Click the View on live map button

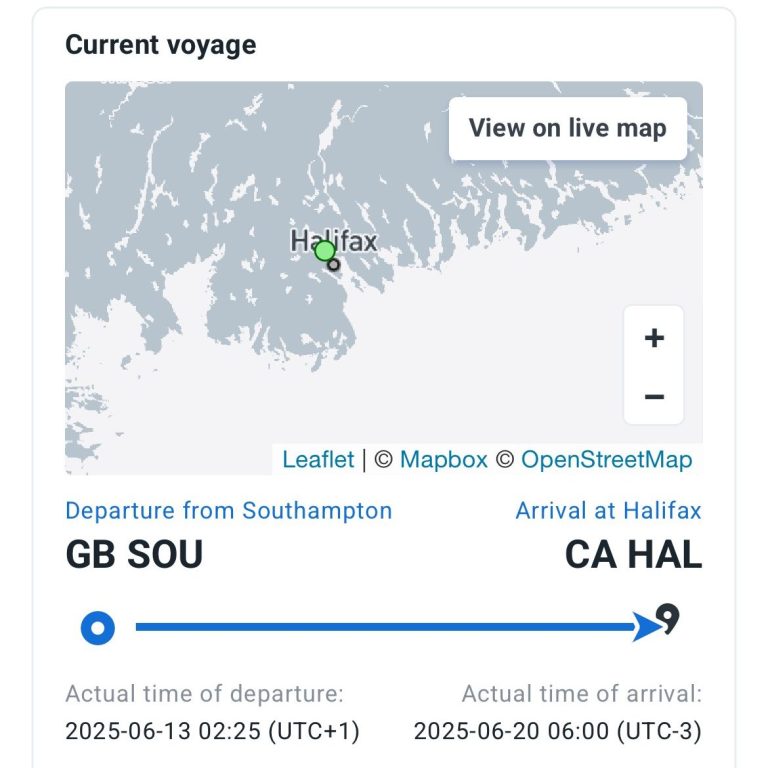point(568,128)
